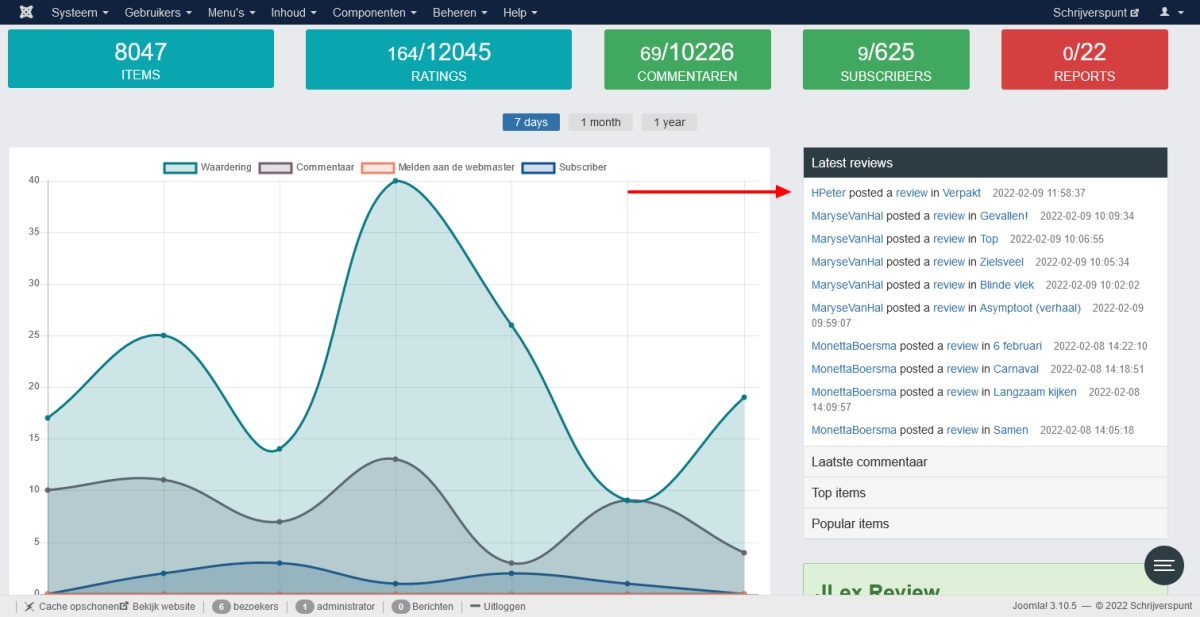The image size is (1200, 617).
Task: Click the Uitloggen icon in status bar
Action: pyautogui.click(x=475, y=606)
